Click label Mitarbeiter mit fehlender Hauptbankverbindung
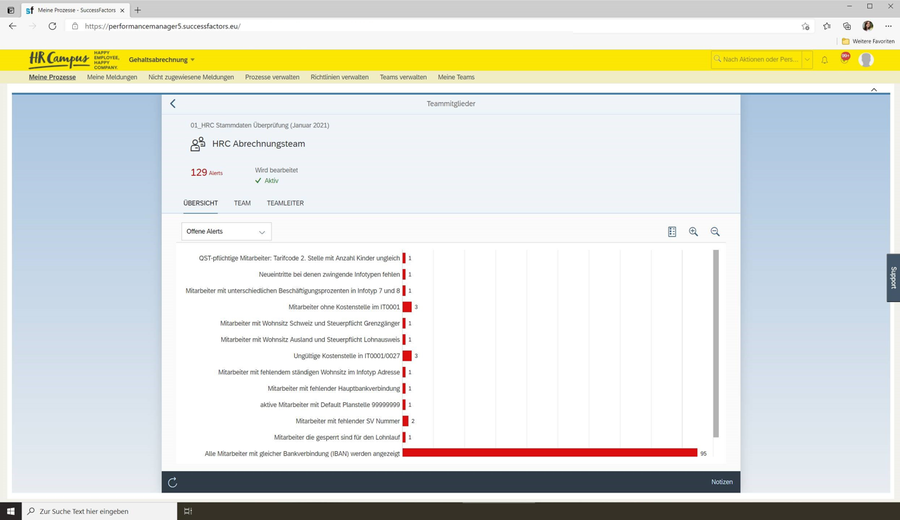 (x=333, y=389)
